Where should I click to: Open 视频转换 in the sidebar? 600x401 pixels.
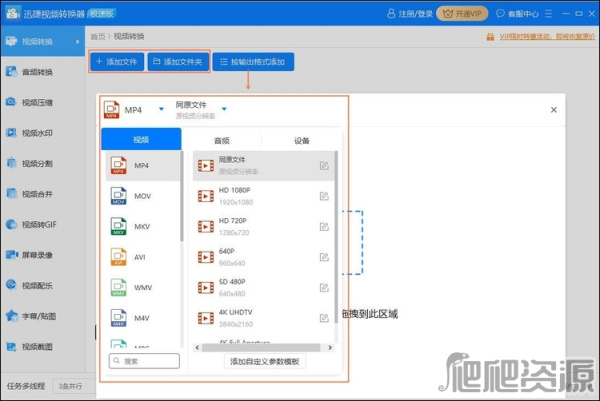click(42, 41)
